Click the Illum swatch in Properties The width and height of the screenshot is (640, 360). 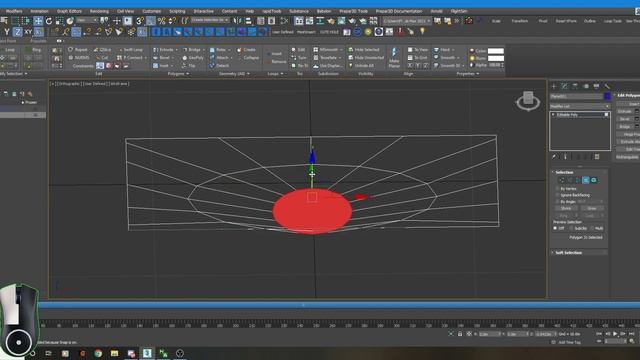(496, 58)
